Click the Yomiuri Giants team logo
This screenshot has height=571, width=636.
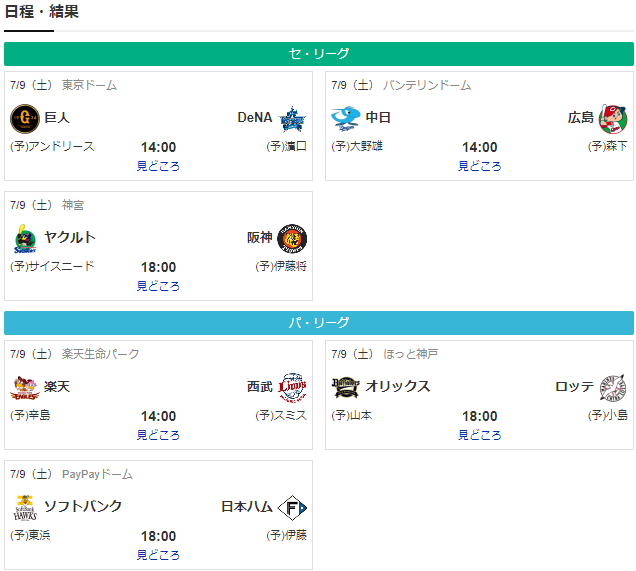25,119
